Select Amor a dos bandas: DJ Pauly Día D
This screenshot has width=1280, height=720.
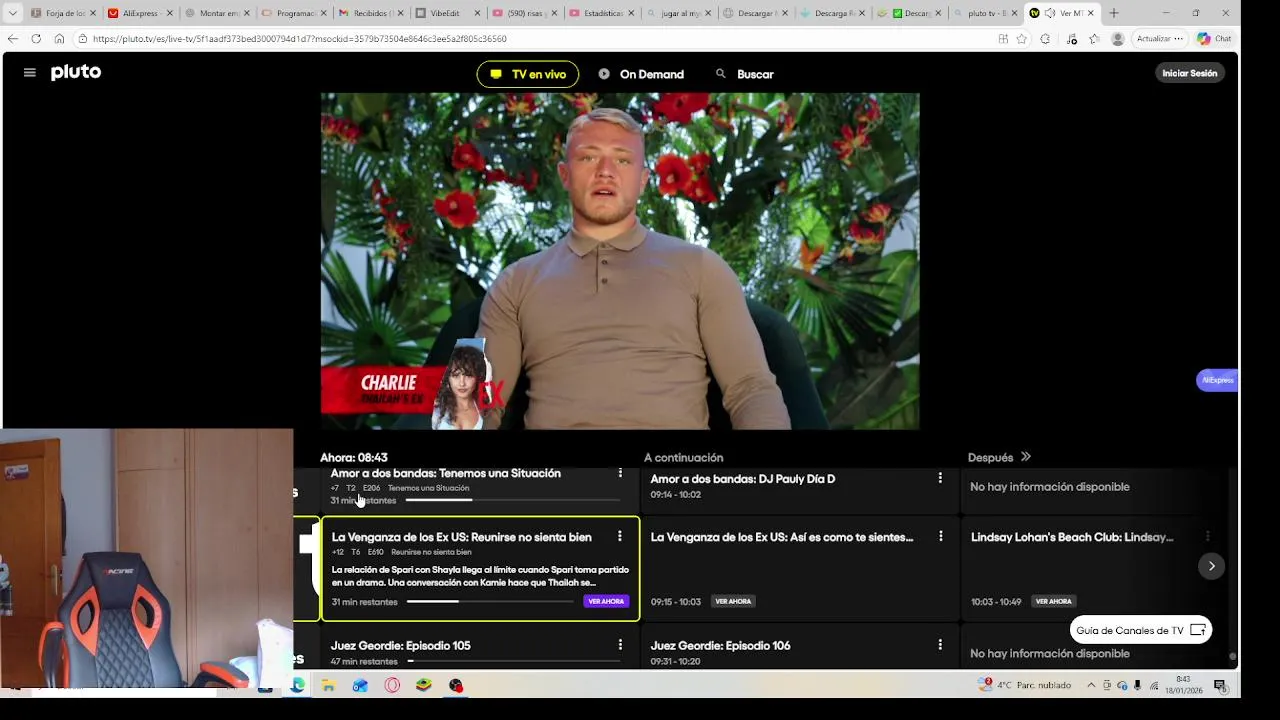pos(742,479)
